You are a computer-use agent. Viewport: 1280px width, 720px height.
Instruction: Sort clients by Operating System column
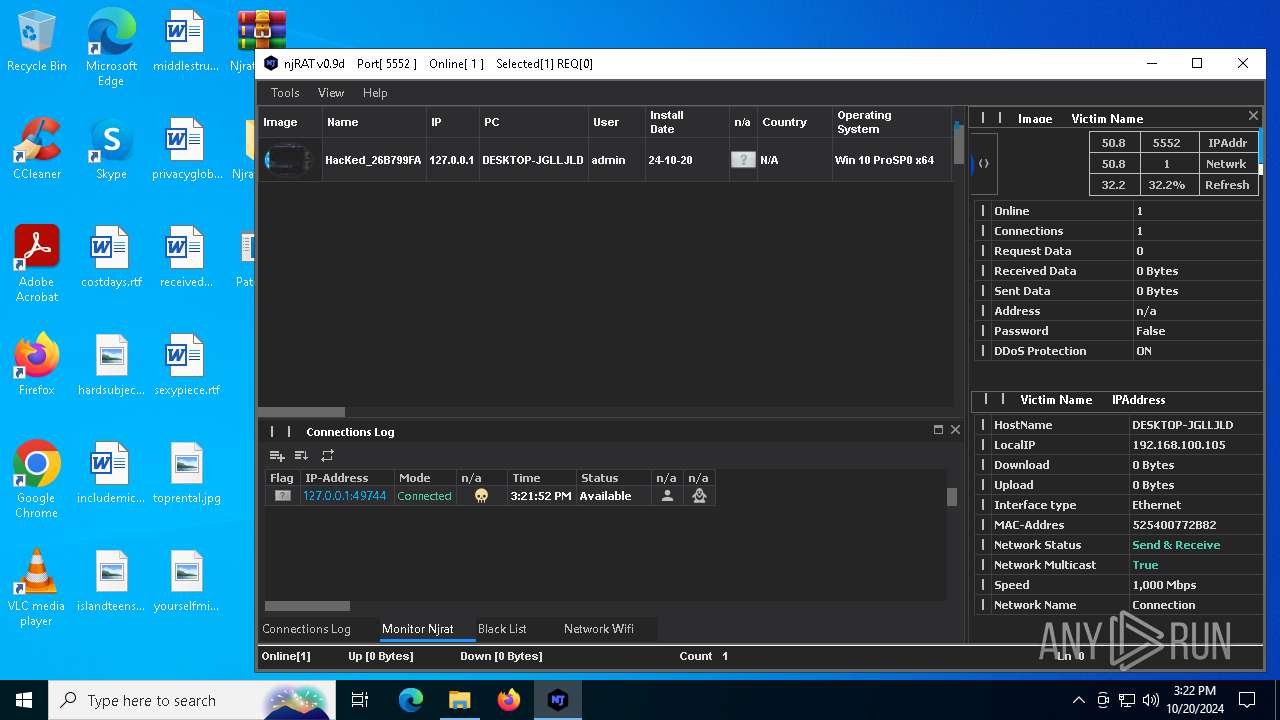tap(892, 122)
